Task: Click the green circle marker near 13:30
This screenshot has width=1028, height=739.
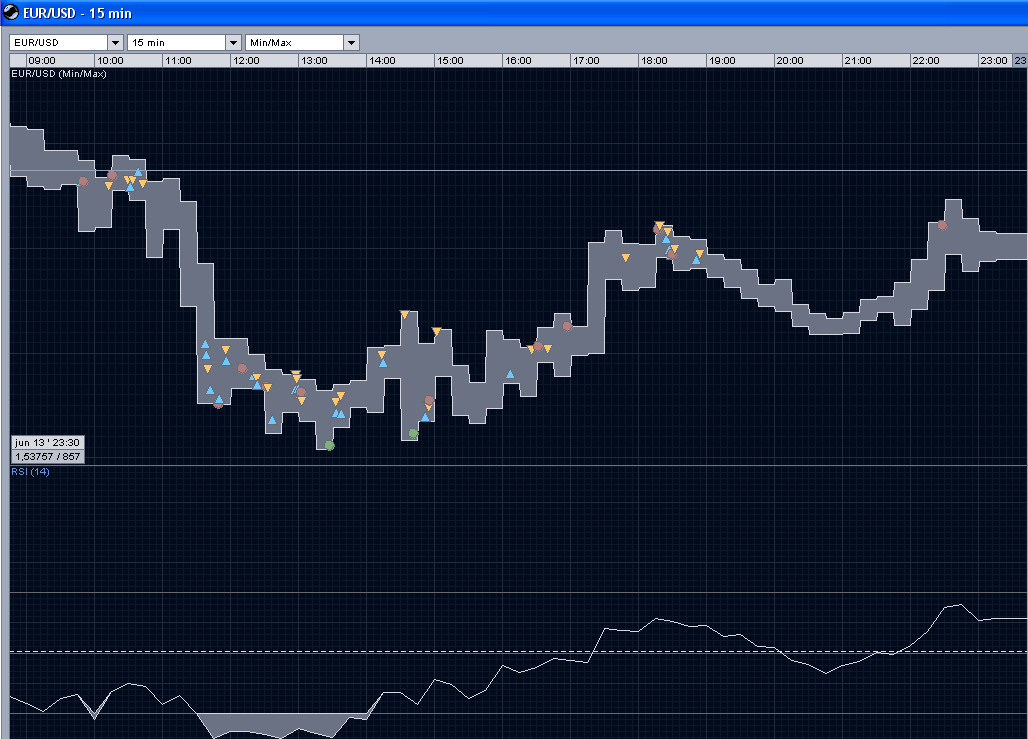Action: point(329,446)
